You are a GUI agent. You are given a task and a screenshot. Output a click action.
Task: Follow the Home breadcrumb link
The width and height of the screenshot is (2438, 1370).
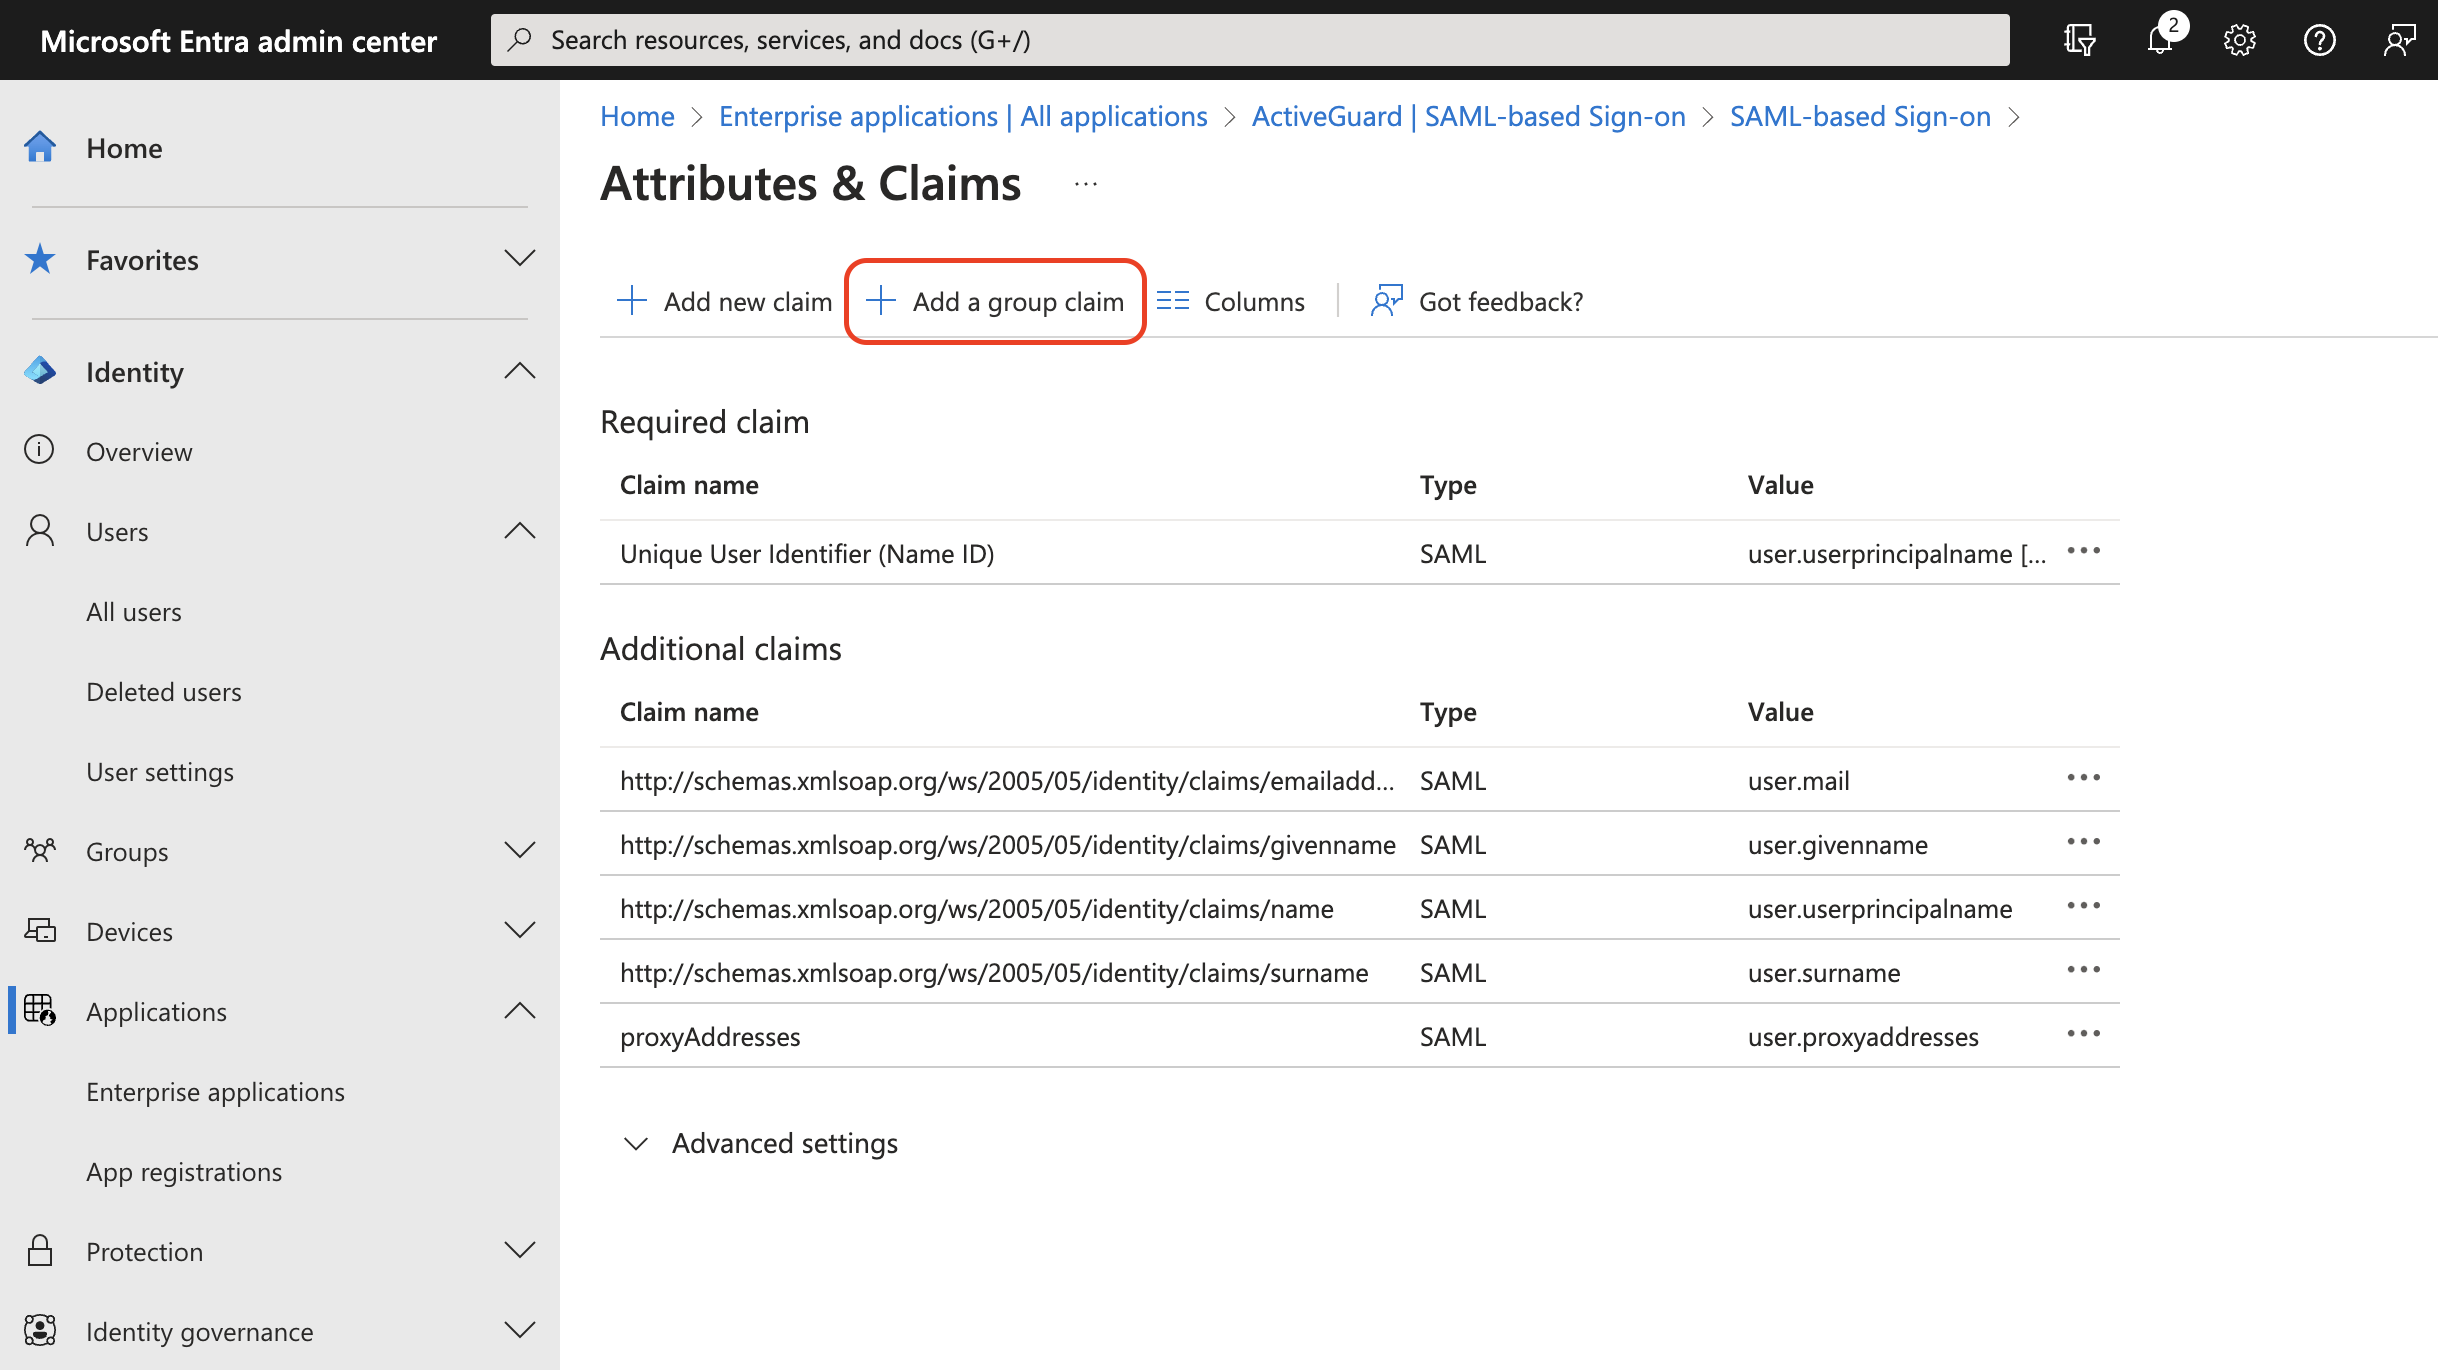[x=637, y=116]
